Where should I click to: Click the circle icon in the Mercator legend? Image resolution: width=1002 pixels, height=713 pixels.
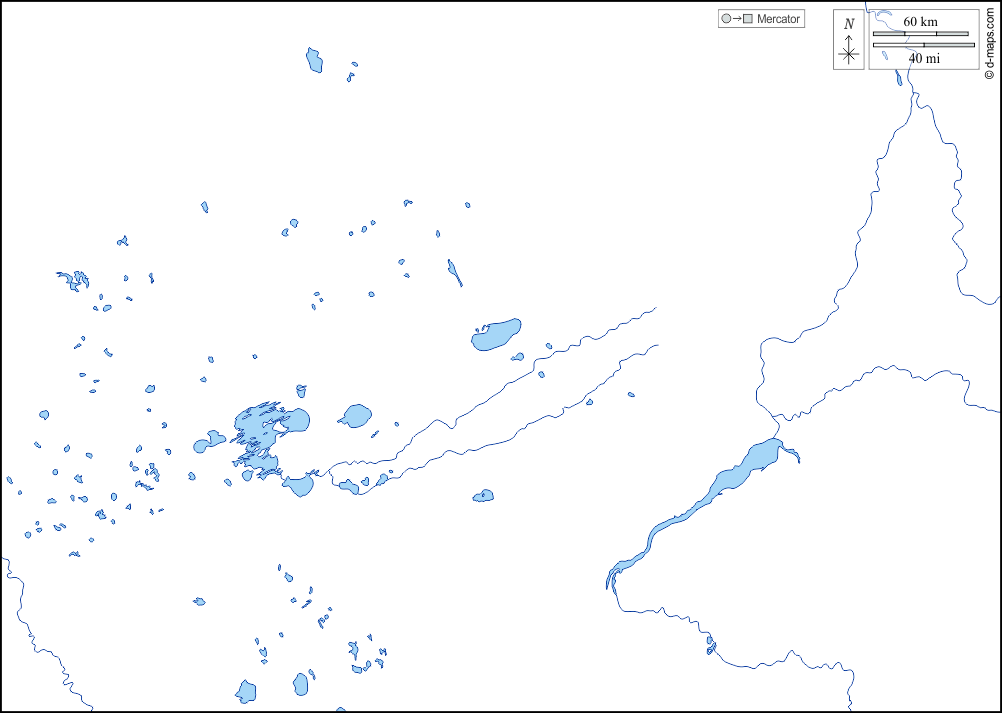point(726,19)
